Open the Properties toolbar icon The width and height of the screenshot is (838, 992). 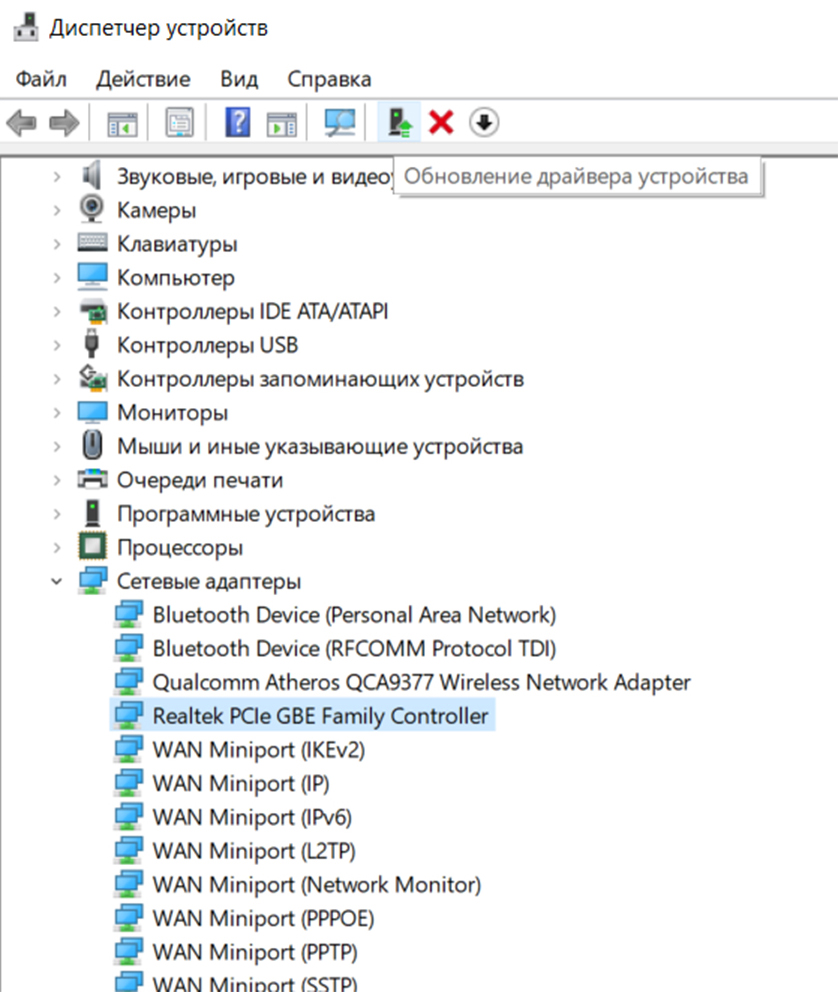click(x=180, y=123)
